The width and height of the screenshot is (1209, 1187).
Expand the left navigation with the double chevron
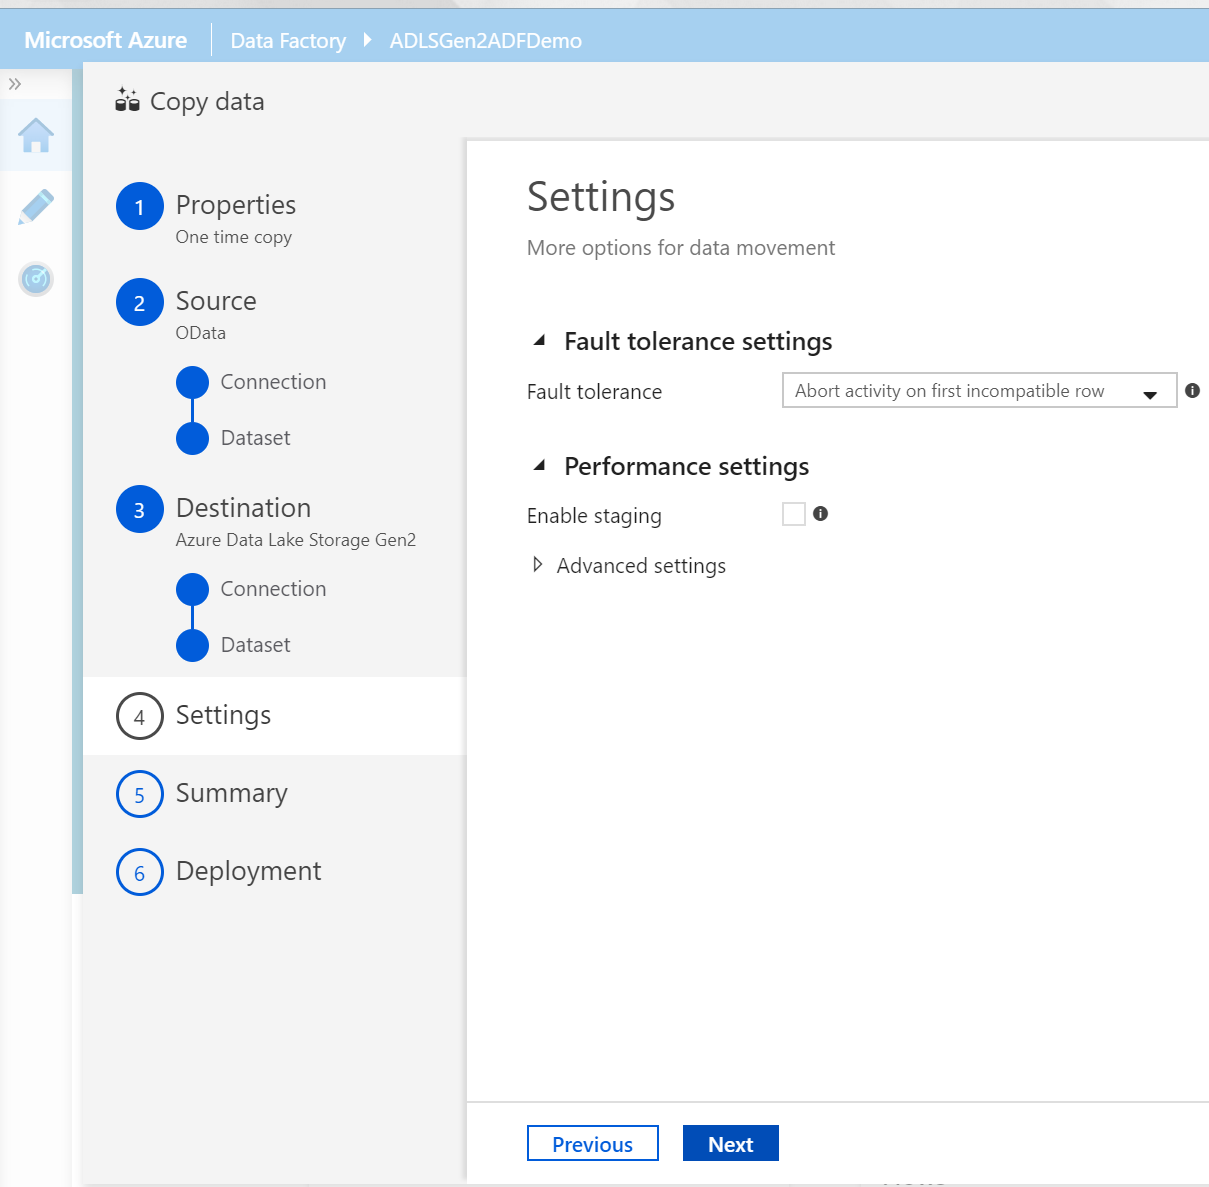tap(14, 84)
